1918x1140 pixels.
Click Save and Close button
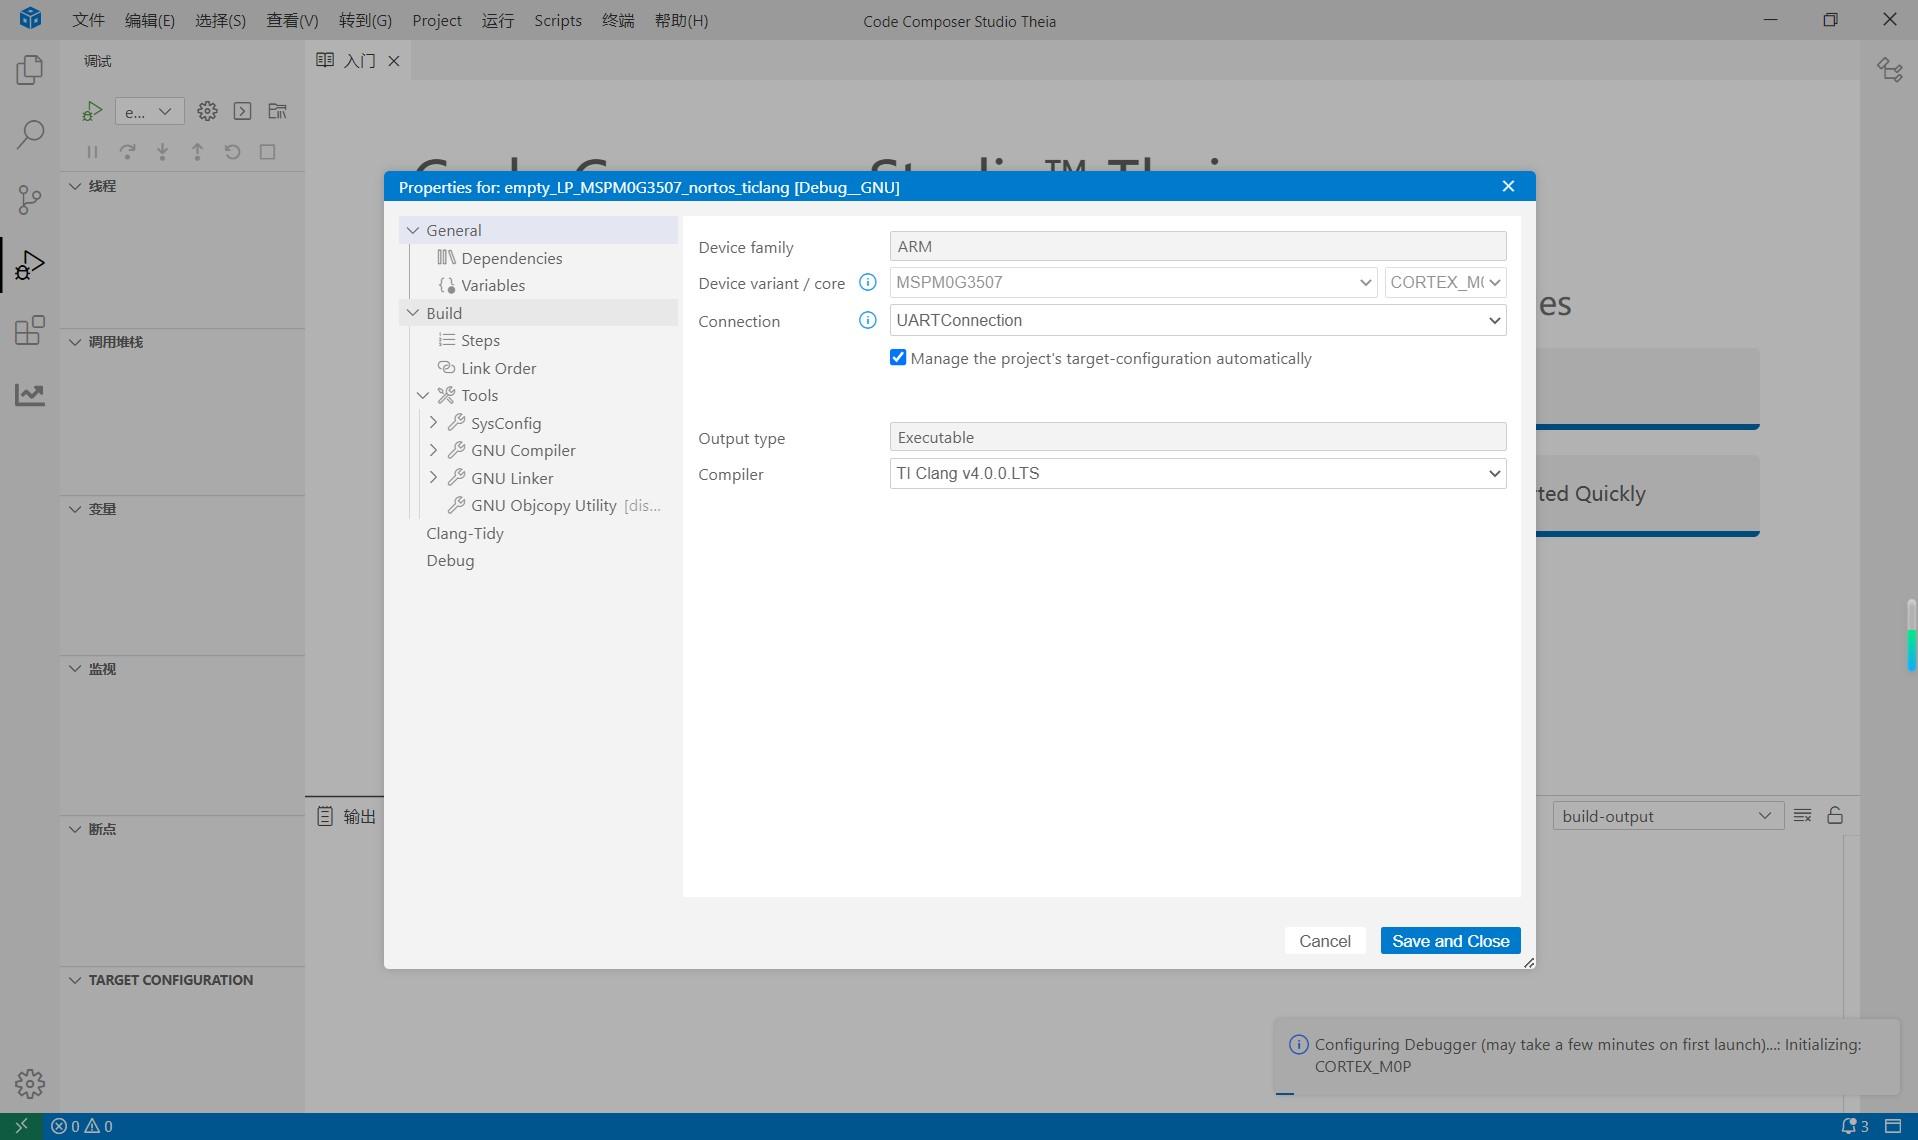click(x=1450, y=941)
